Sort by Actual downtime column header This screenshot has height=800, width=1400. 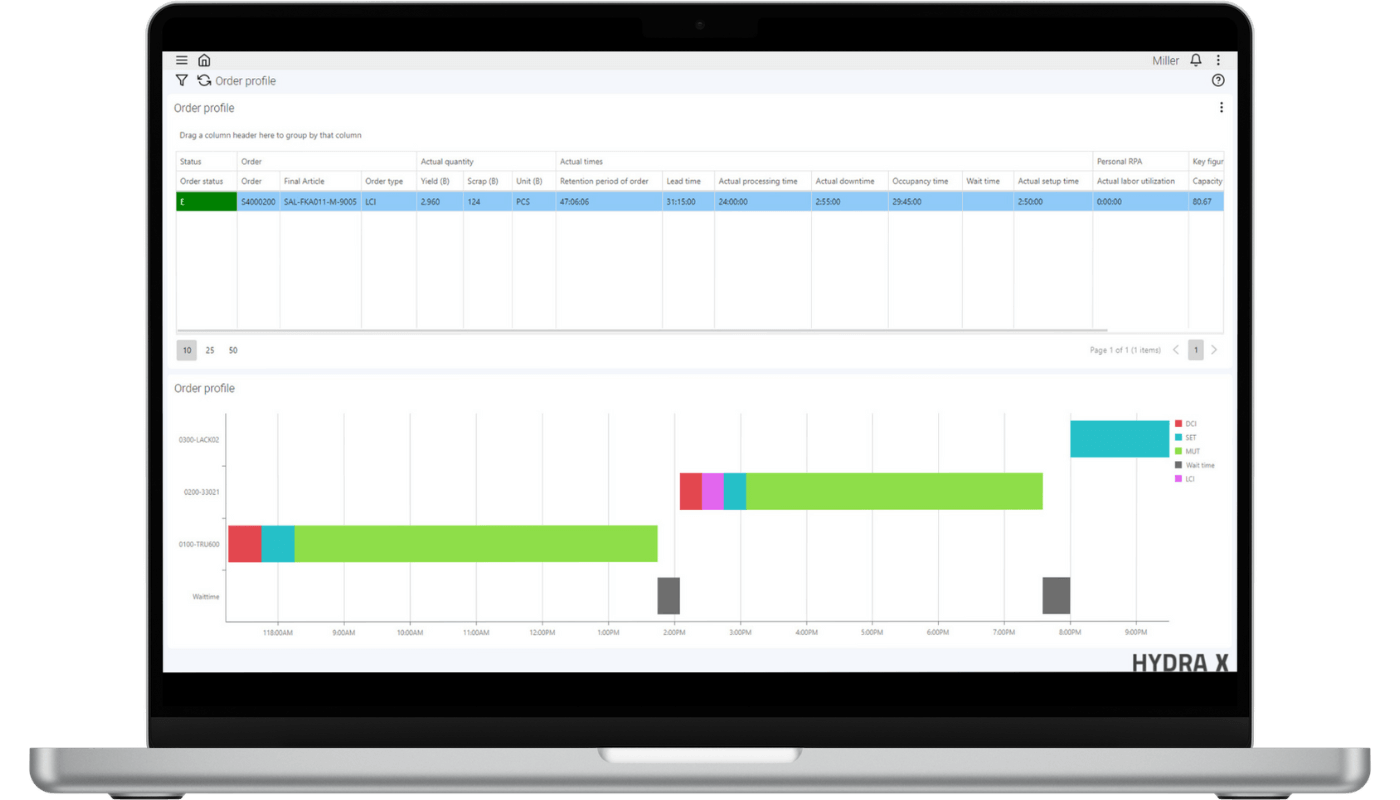(850, 181)
